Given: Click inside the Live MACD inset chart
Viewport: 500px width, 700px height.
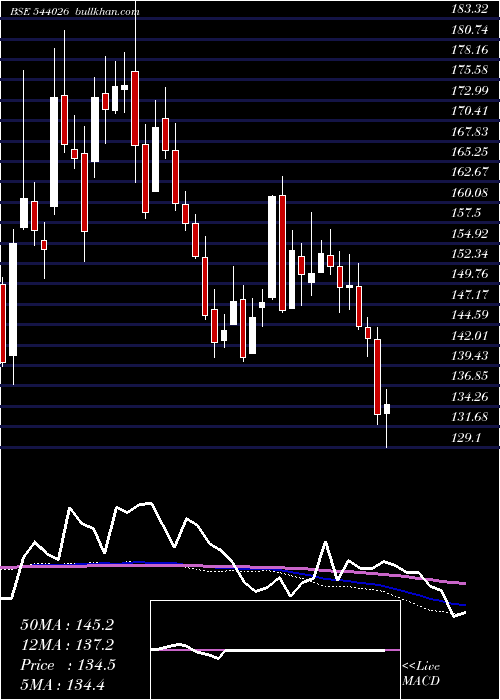Looking at the screenshot, I should click(x=275, y=650).
